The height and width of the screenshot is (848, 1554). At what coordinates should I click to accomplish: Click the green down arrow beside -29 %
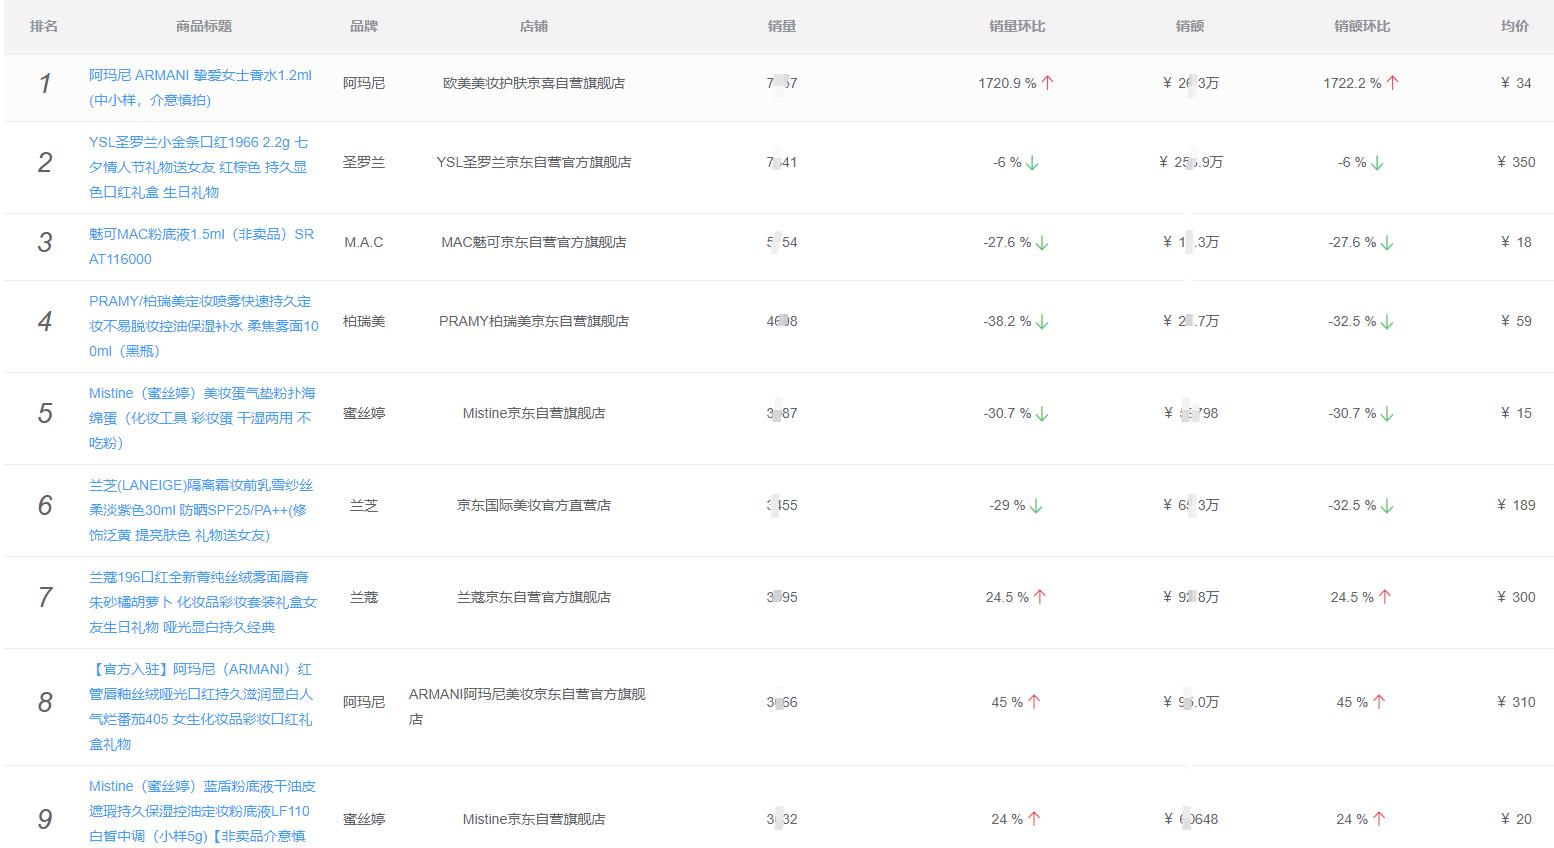pyautogui.click(x=1036, y=506)
